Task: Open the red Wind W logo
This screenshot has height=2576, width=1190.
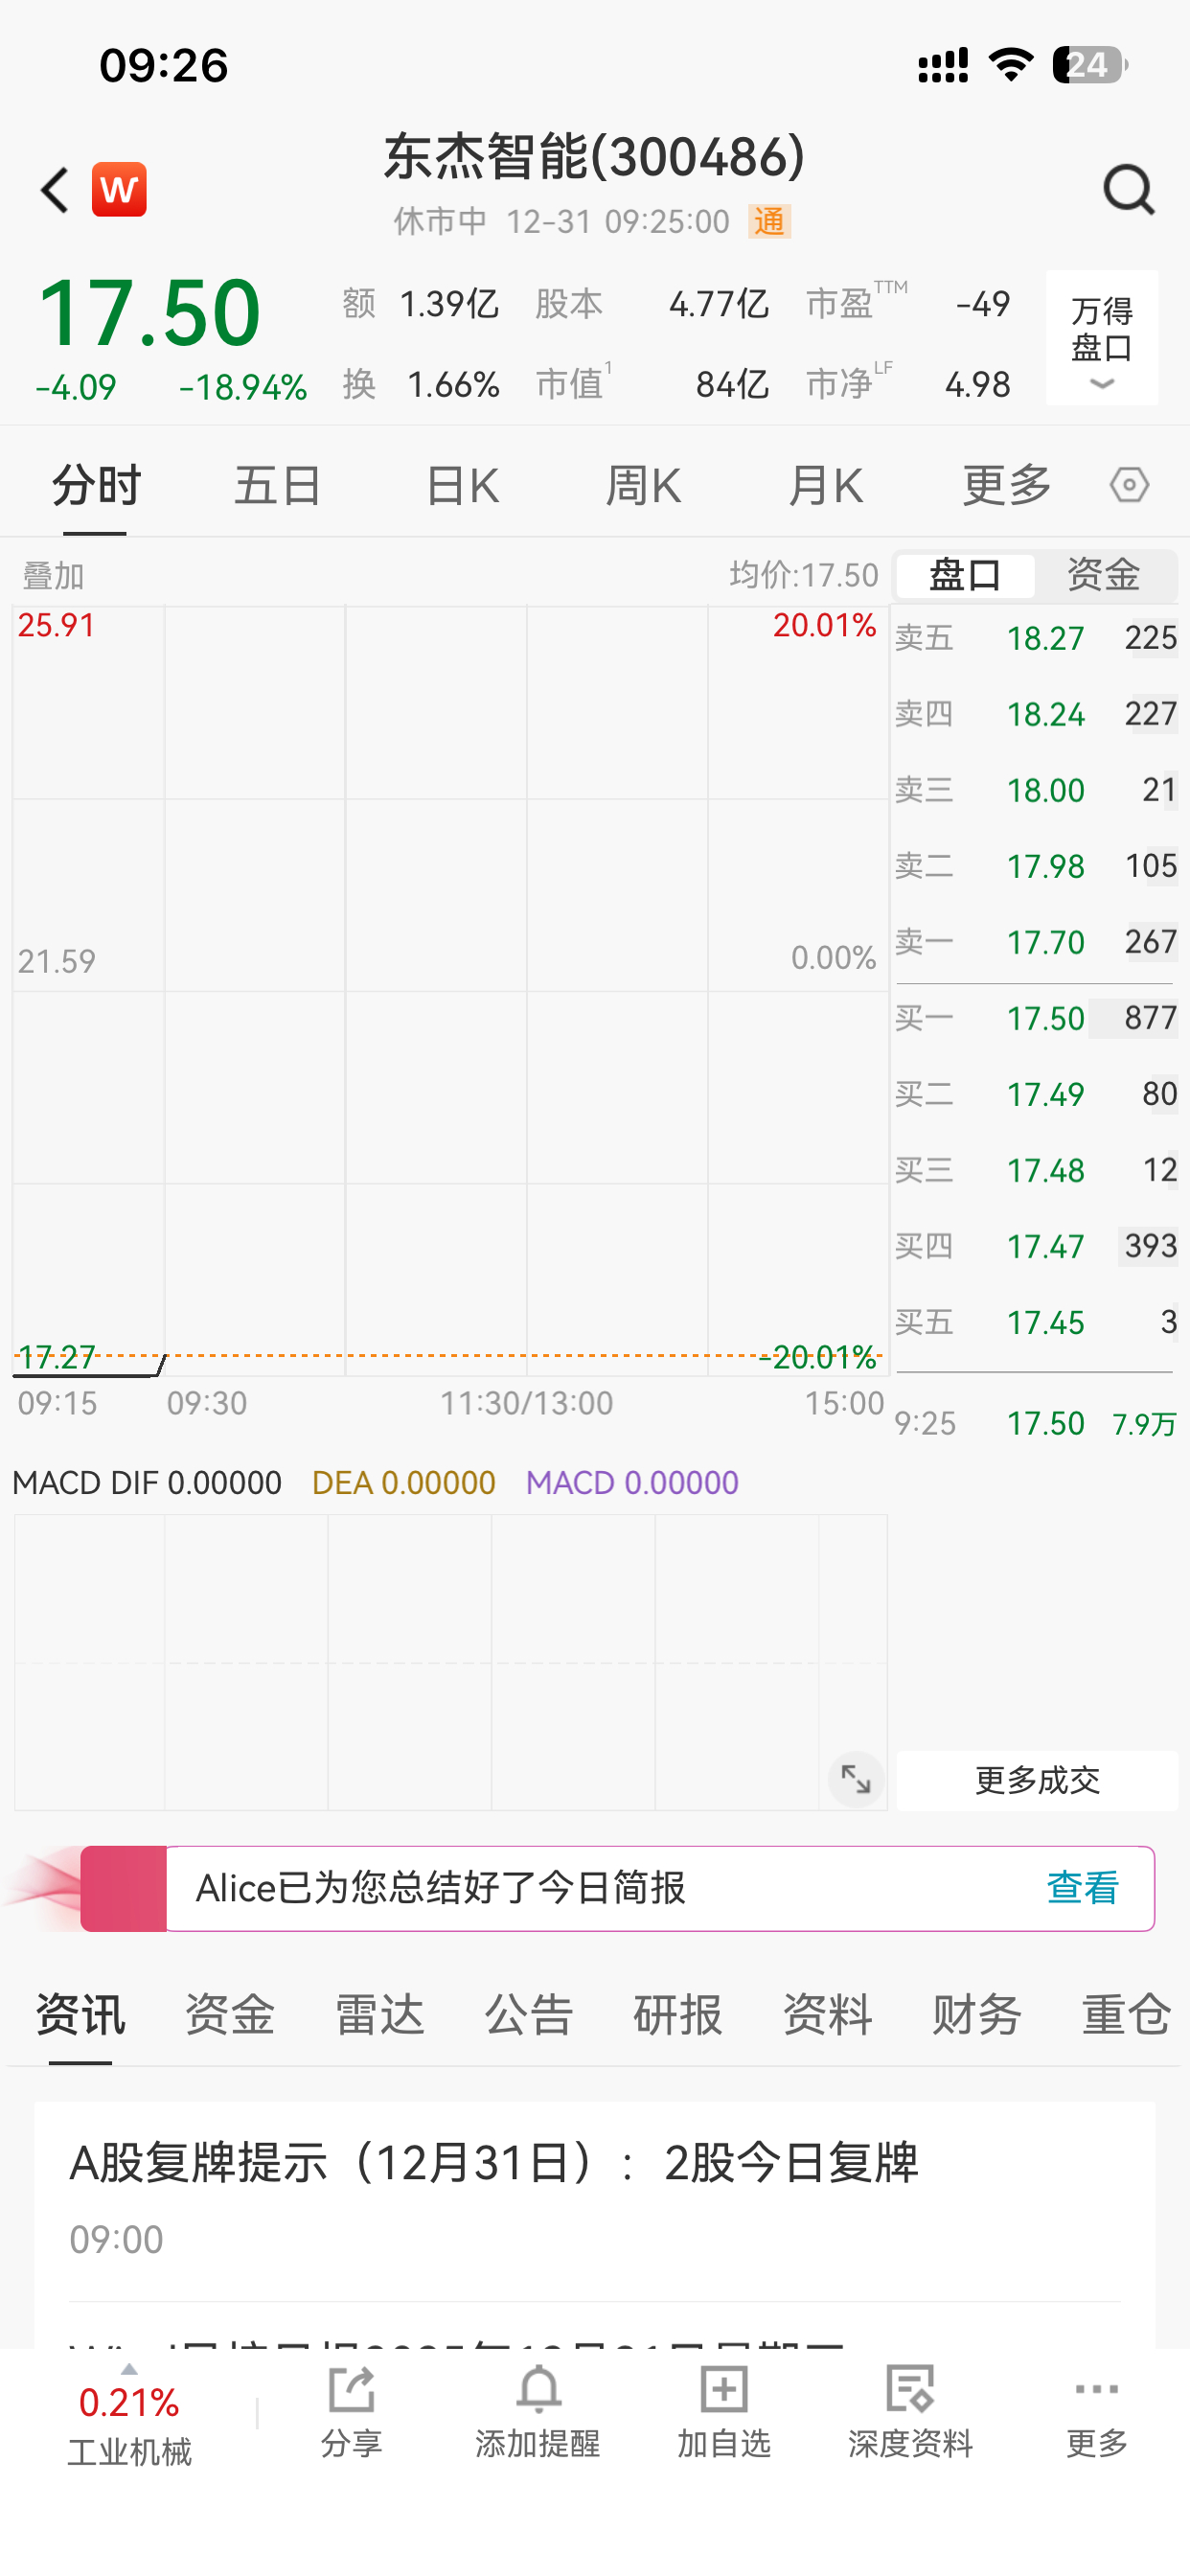Action: pyautogui.click(x=119, y=190)
